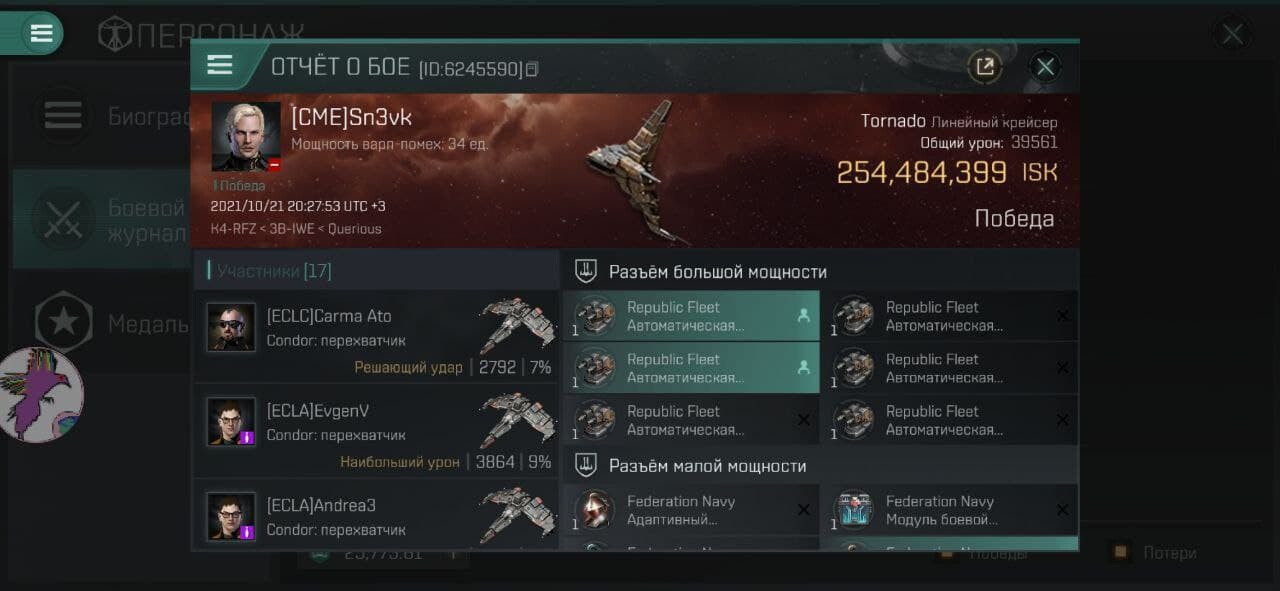Click Federation Navy Адаптивный low slot module

click(691, 510)
